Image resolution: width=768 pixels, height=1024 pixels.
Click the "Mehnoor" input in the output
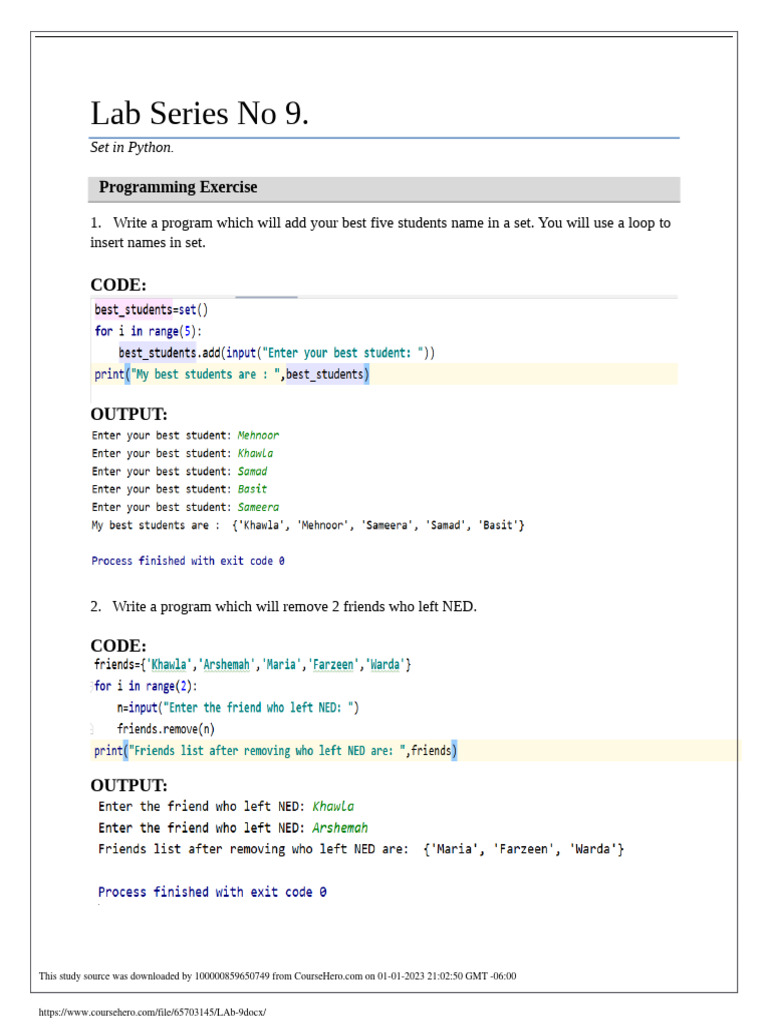click(258, 435)
